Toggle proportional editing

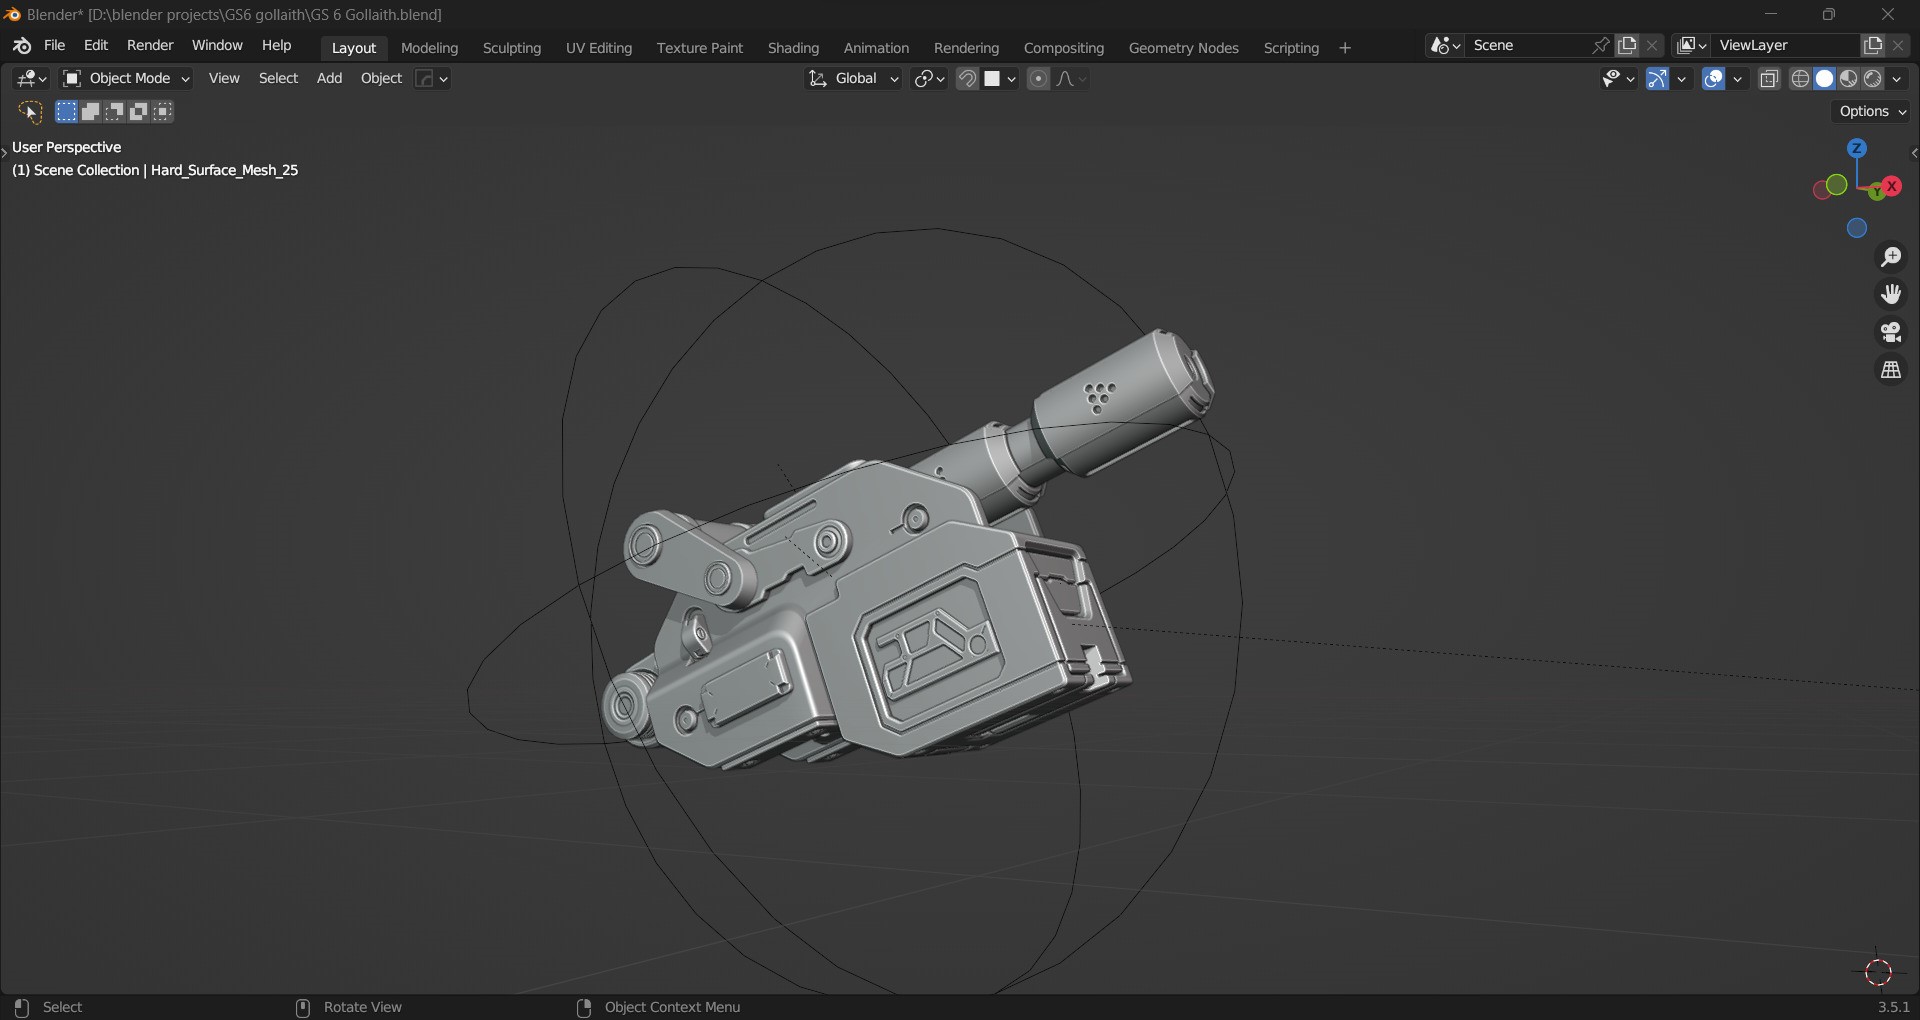coord(1038,79)
